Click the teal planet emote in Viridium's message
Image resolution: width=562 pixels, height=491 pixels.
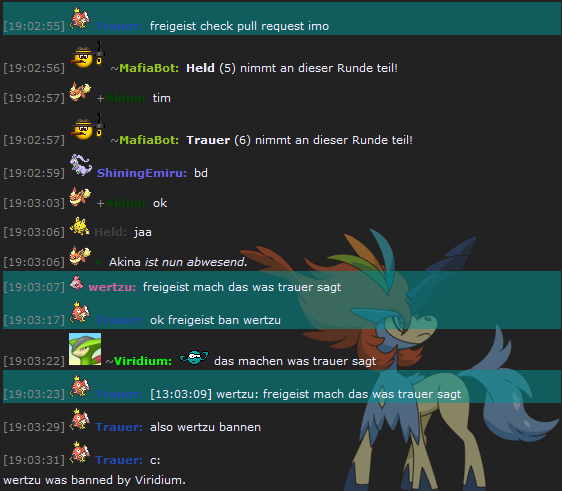point(194,357)
